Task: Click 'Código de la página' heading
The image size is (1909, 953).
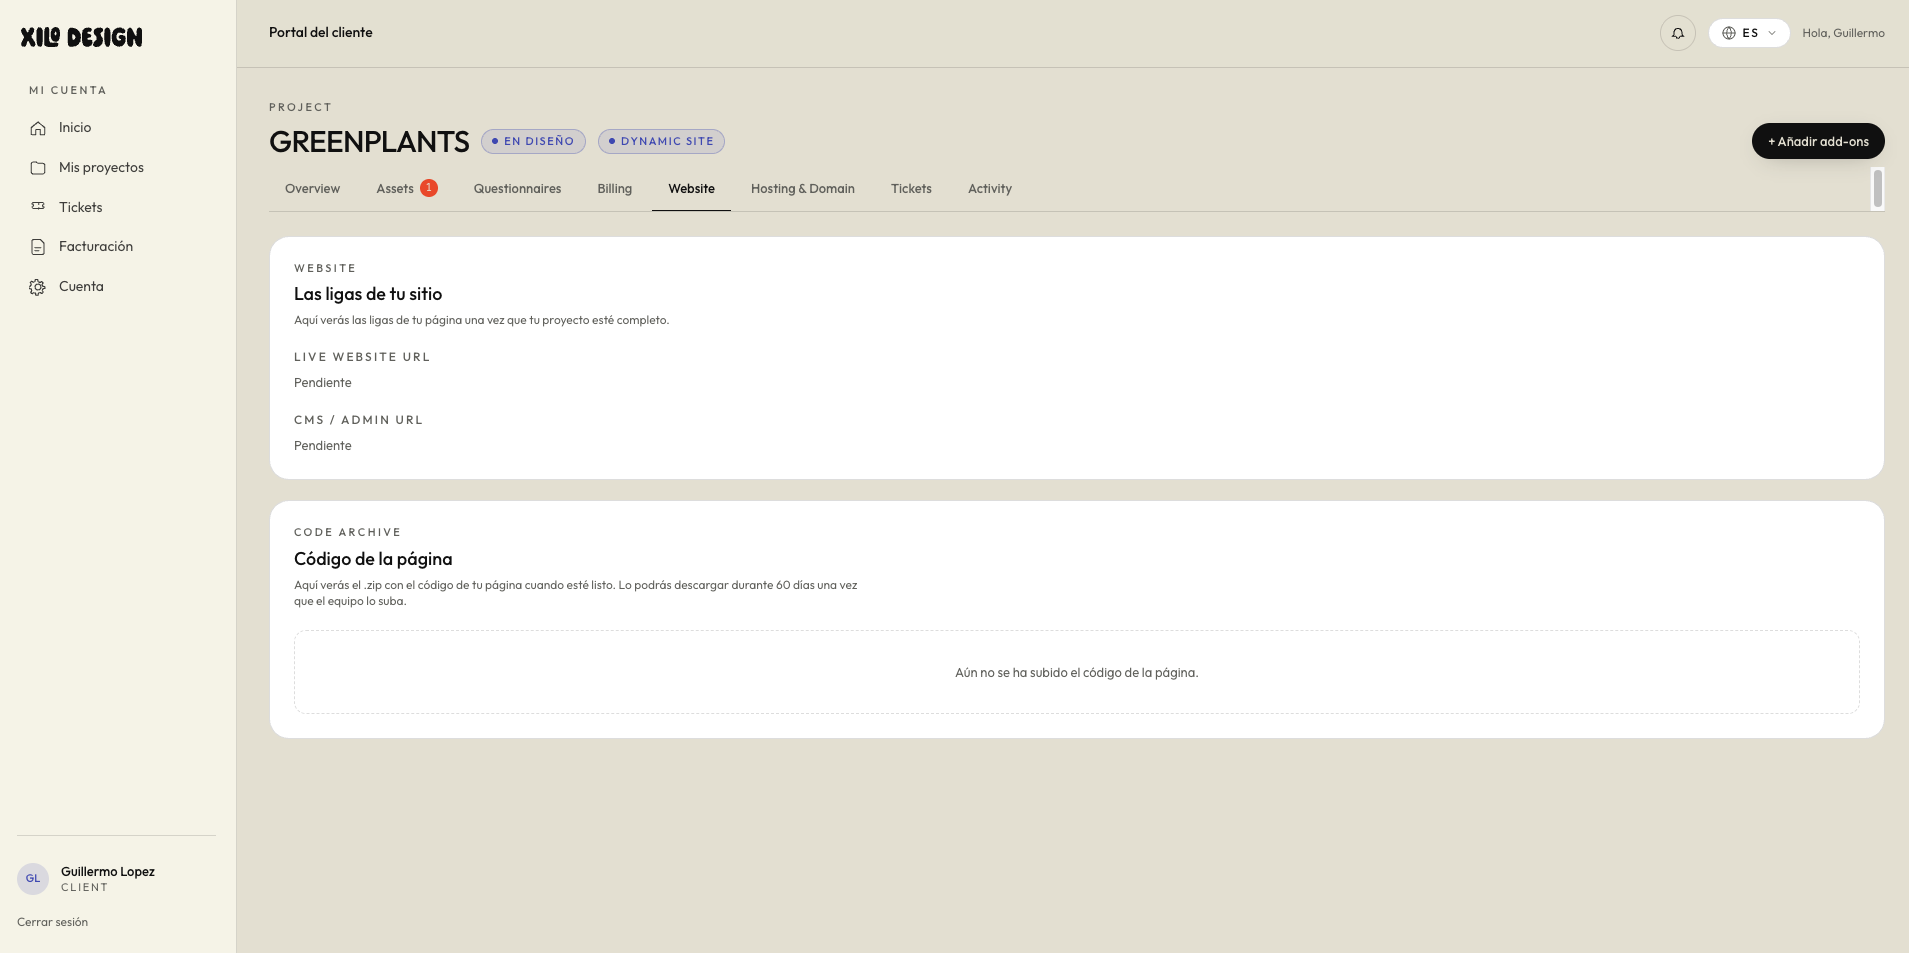Action: (x=373, y=559)
